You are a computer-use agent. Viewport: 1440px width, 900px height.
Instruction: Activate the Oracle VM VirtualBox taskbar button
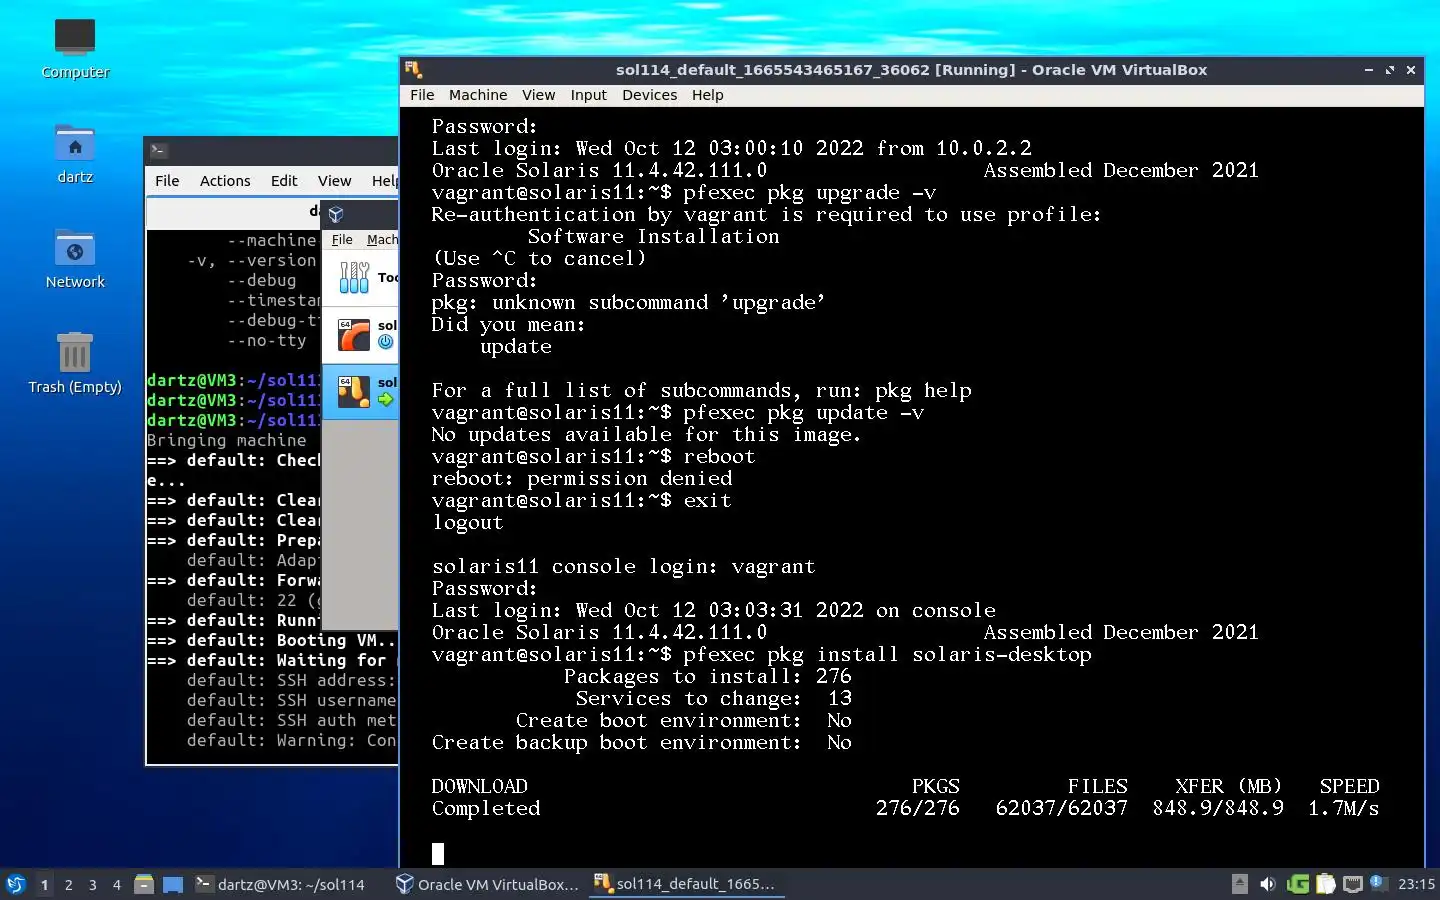pyautogui.click(x=487, y=884)
